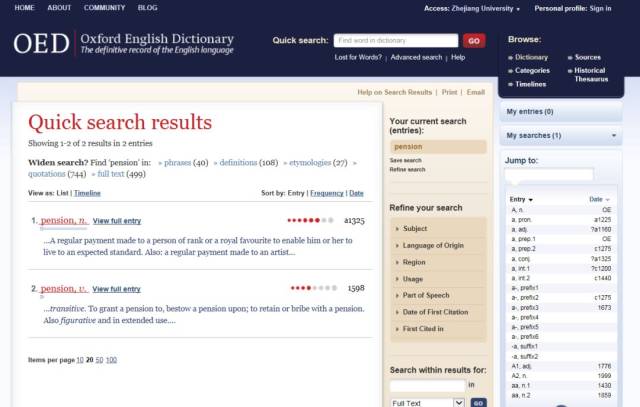The height and width of the screenshot is (407, 640).
Task: Open the HOME menu item
Action: 24,8
